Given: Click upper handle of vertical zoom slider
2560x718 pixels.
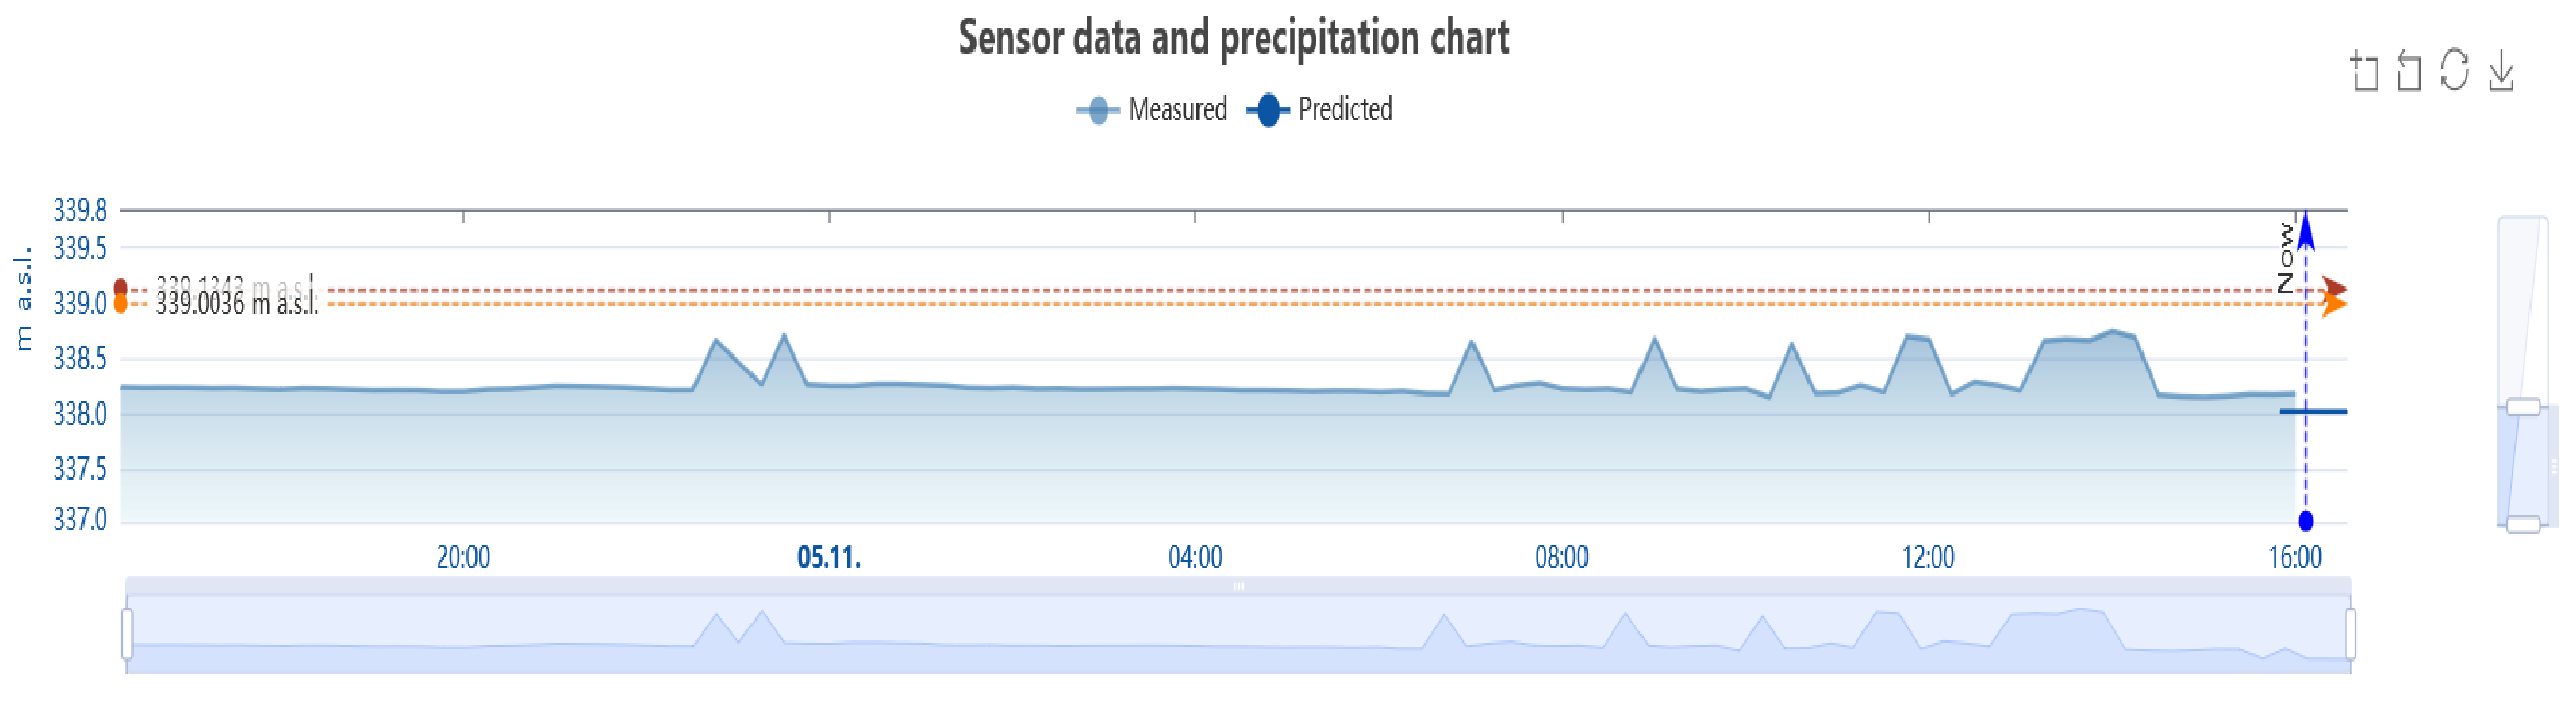Looking at the screenshot, I should [x=2523, y=406].
